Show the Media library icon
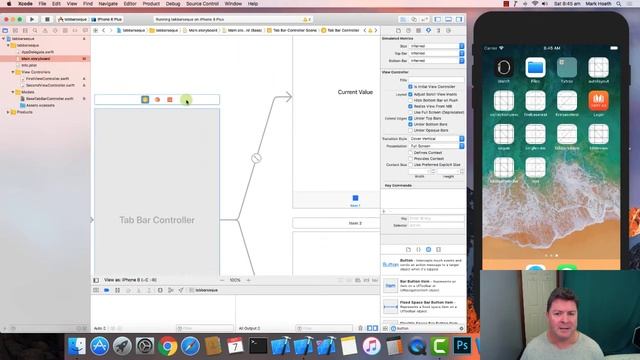This screenshot has width=640, height=360. coord(438,249)
